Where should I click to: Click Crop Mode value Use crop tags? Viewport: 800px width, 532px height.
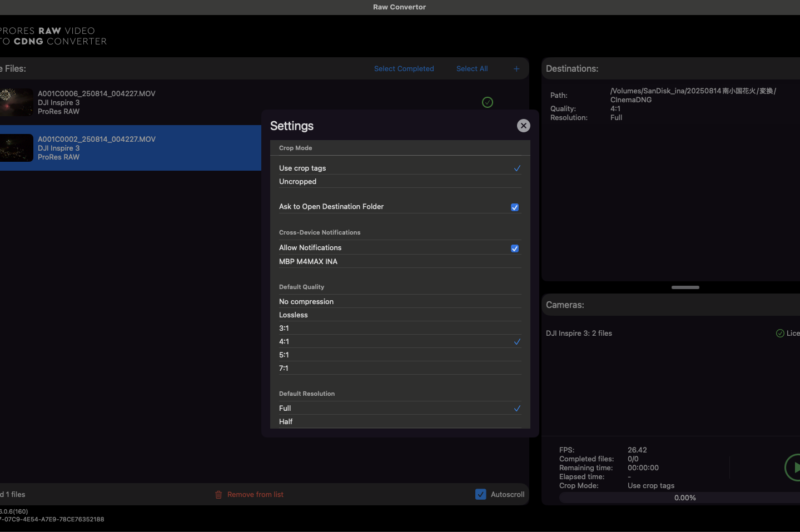pyautogui.click(x=651, y=486)
